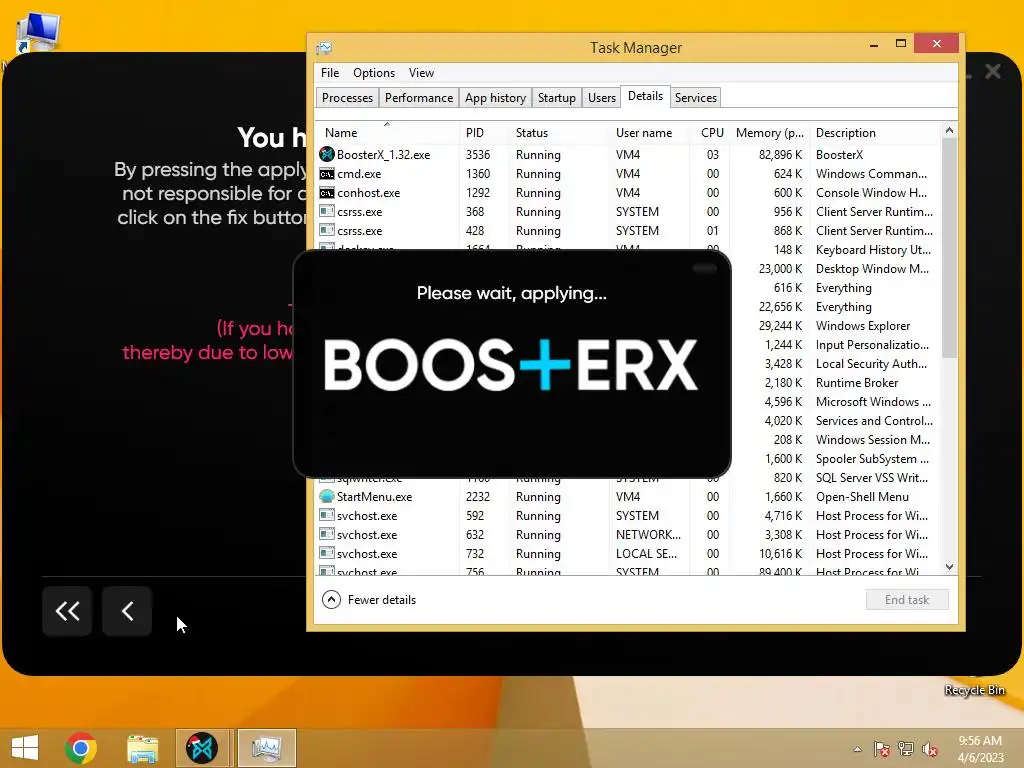Select the 82,896 K memory cell
The width and height of the screenshot is (1024, 768).
780,155
